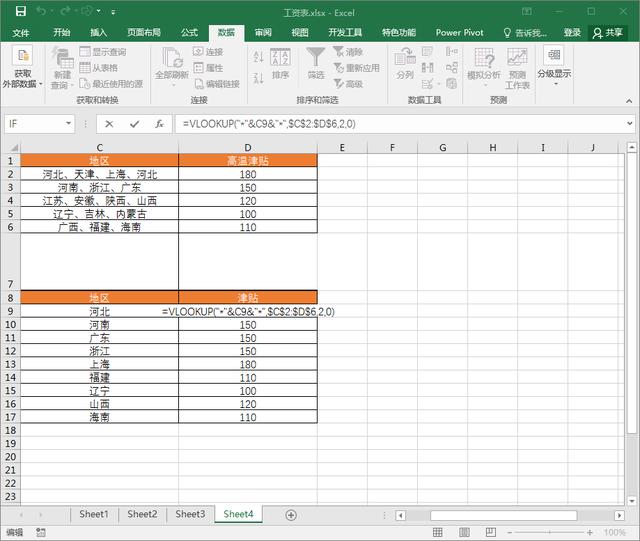Open Refresh All (全部刷新) dropdown arrow
Image resolution: width=640 pixels, height=541 pixels.
click(x=172, y=85)
